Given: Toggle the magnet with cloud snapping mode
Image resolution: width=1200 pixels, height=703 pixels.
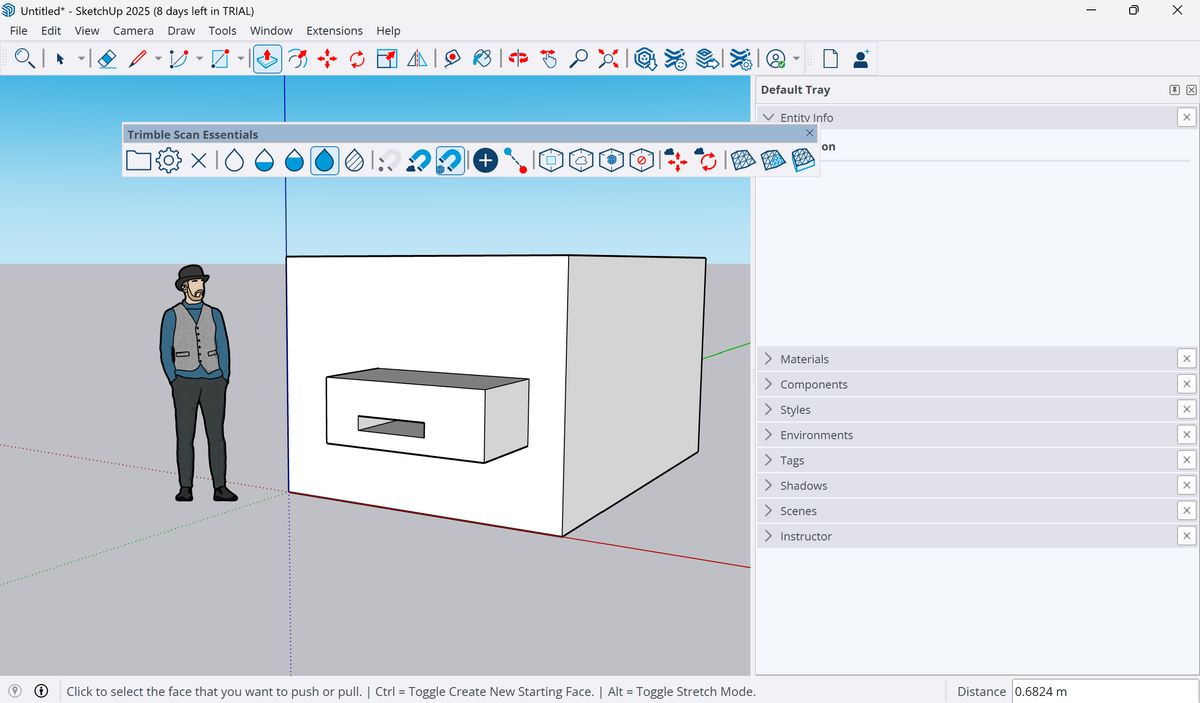Looking at the screenshot, I should click(420, 160).
